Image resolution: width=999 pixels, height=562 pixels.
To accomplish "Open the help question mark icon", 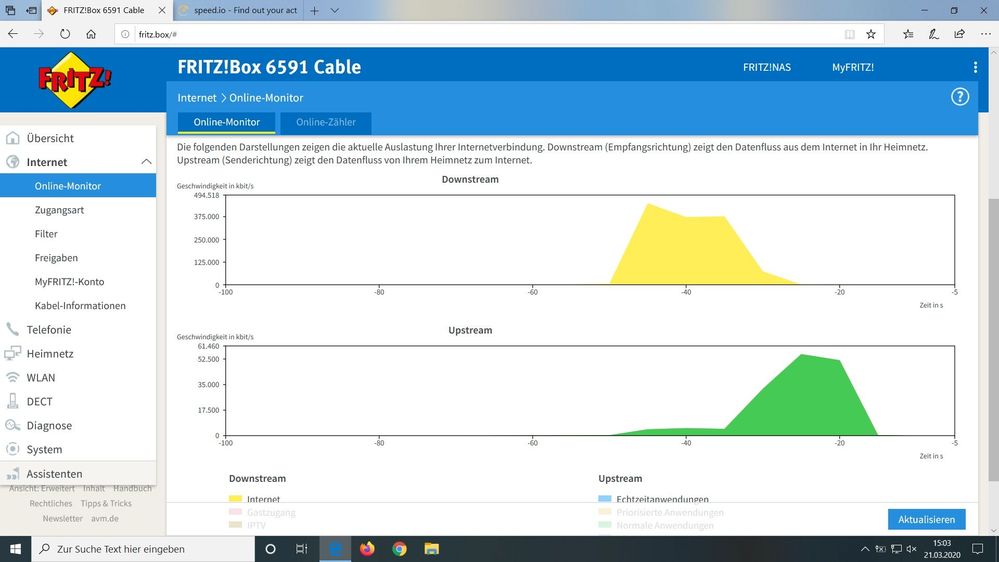I will (959, 97).
